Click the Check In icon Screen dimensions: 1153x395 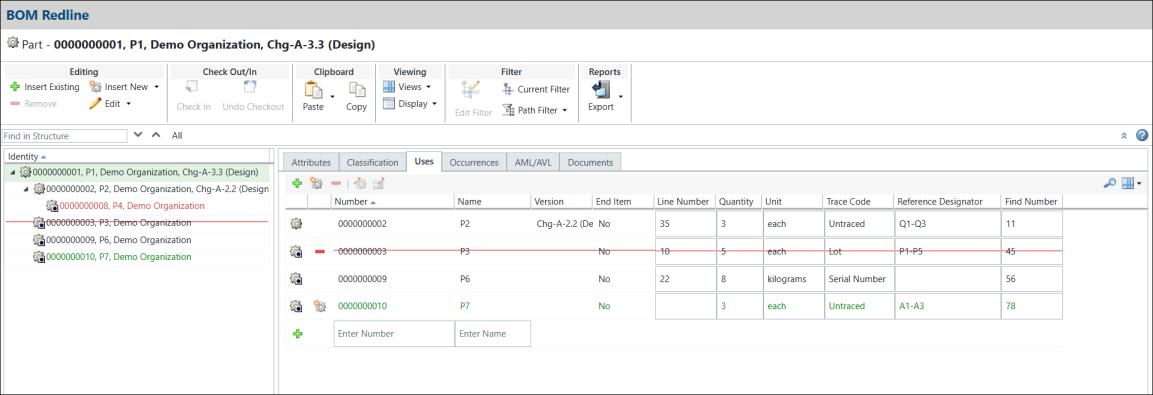(x=193, y=87)
